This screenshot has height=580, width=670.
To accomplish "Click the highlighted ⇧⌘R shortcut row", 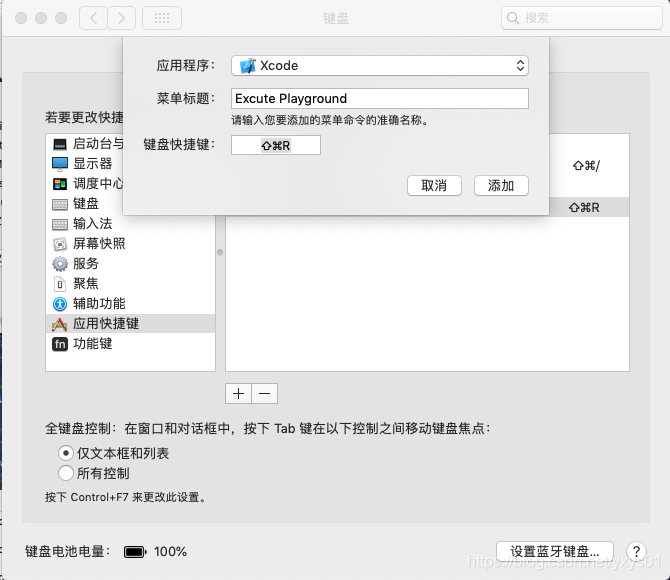I will pos(589,207).
